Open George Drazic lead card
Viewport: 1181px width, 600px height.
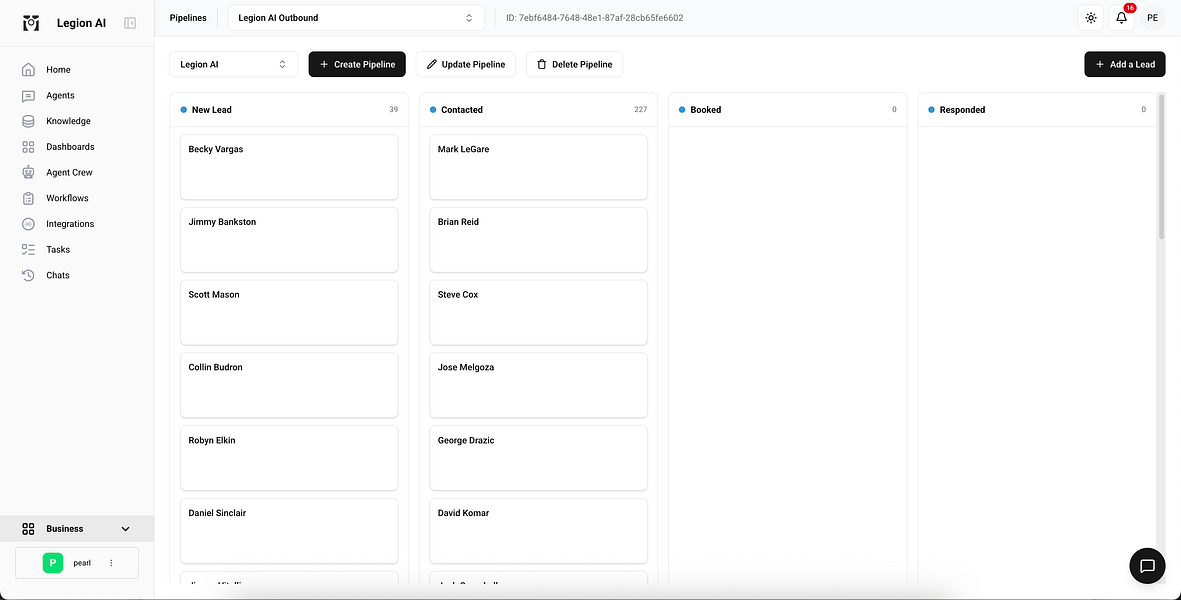coord(539,458)
